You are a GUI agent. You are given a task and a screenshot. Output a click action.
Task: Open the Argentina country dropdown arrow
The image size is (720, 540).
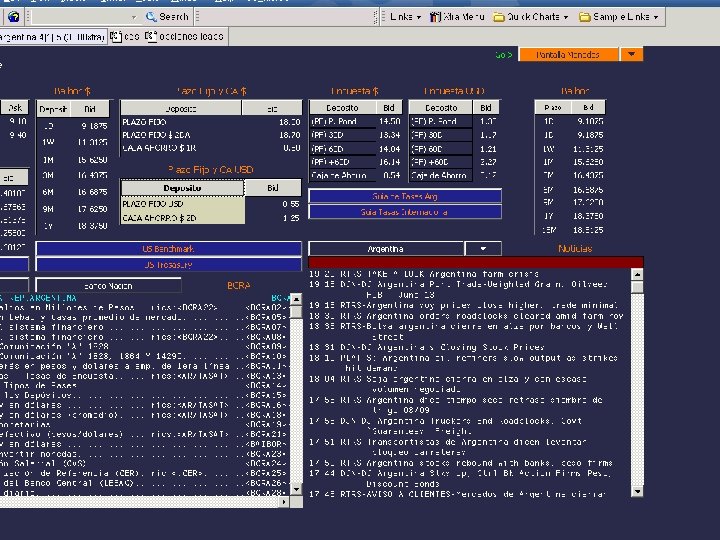[x=483, y=248]
